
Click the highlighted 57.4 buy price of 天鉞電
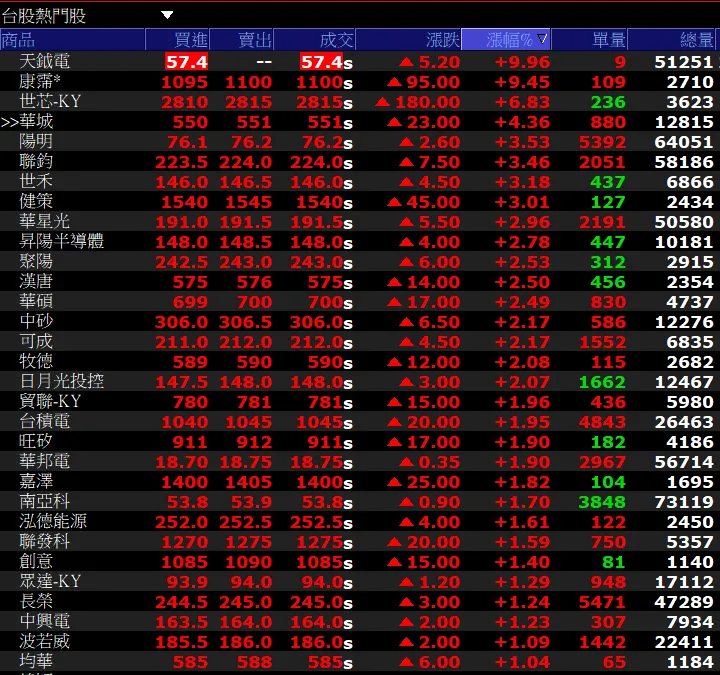click(186, 62)
